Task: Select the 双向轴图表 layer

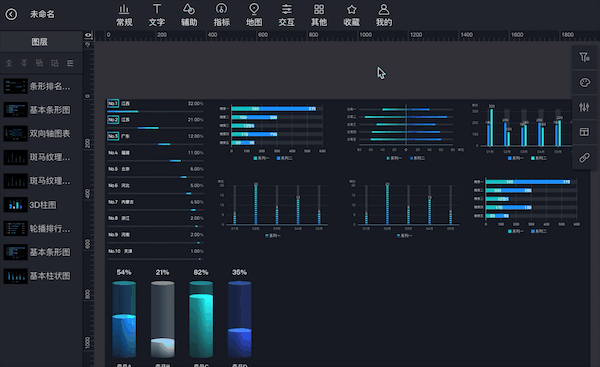Action: [x=41, y=134]
